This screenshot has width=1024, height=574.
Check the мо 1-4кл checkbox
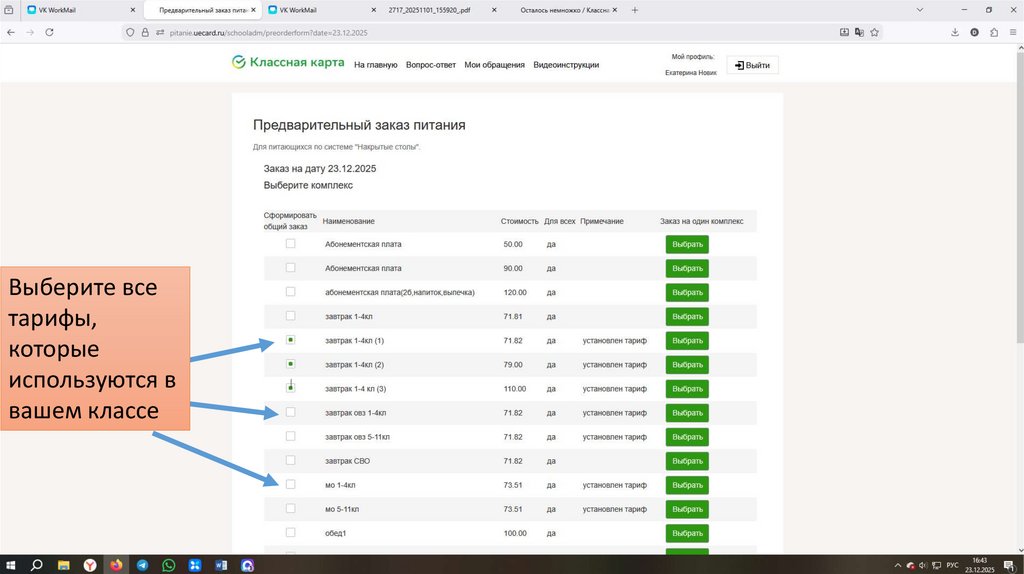pos(291,485)
